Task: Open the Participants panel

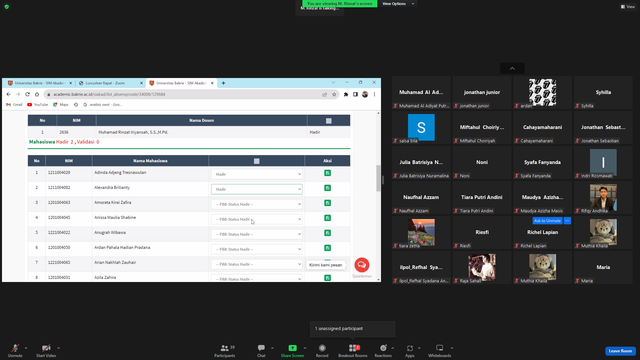Action: coord(224,350)
